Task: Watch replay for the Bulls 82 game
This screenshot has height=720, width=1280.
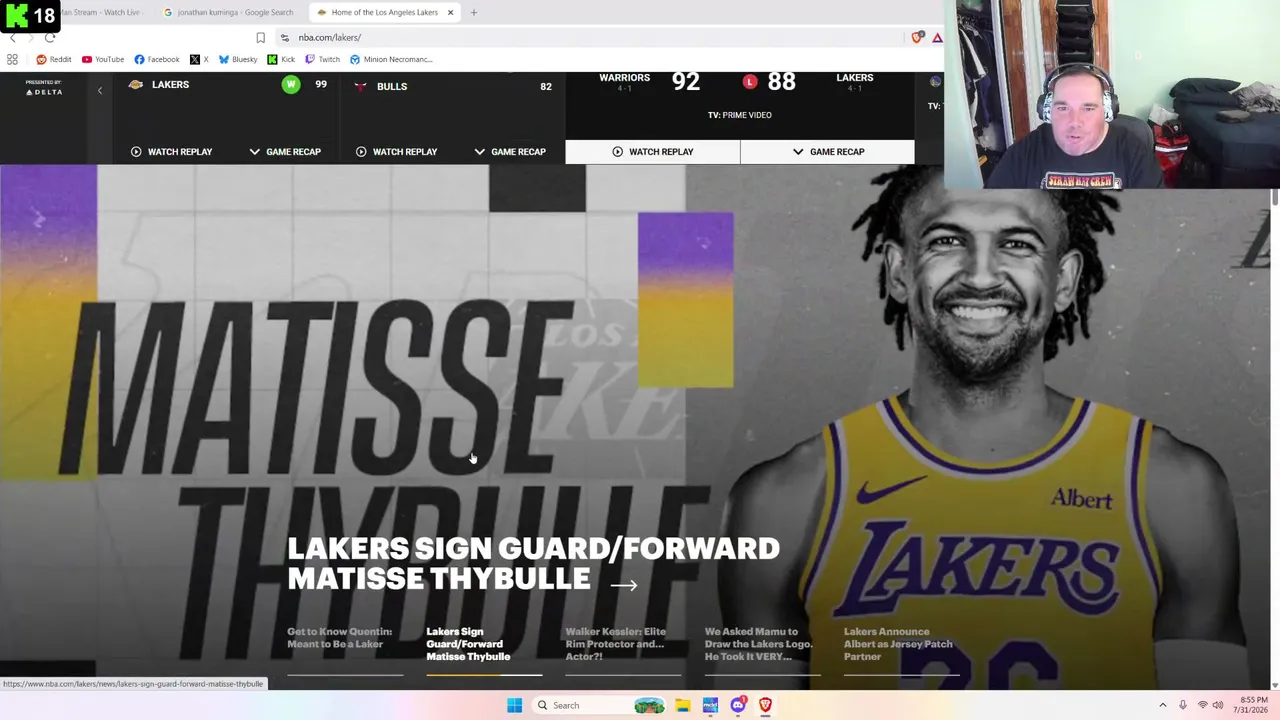Action: tap(396, 152)
